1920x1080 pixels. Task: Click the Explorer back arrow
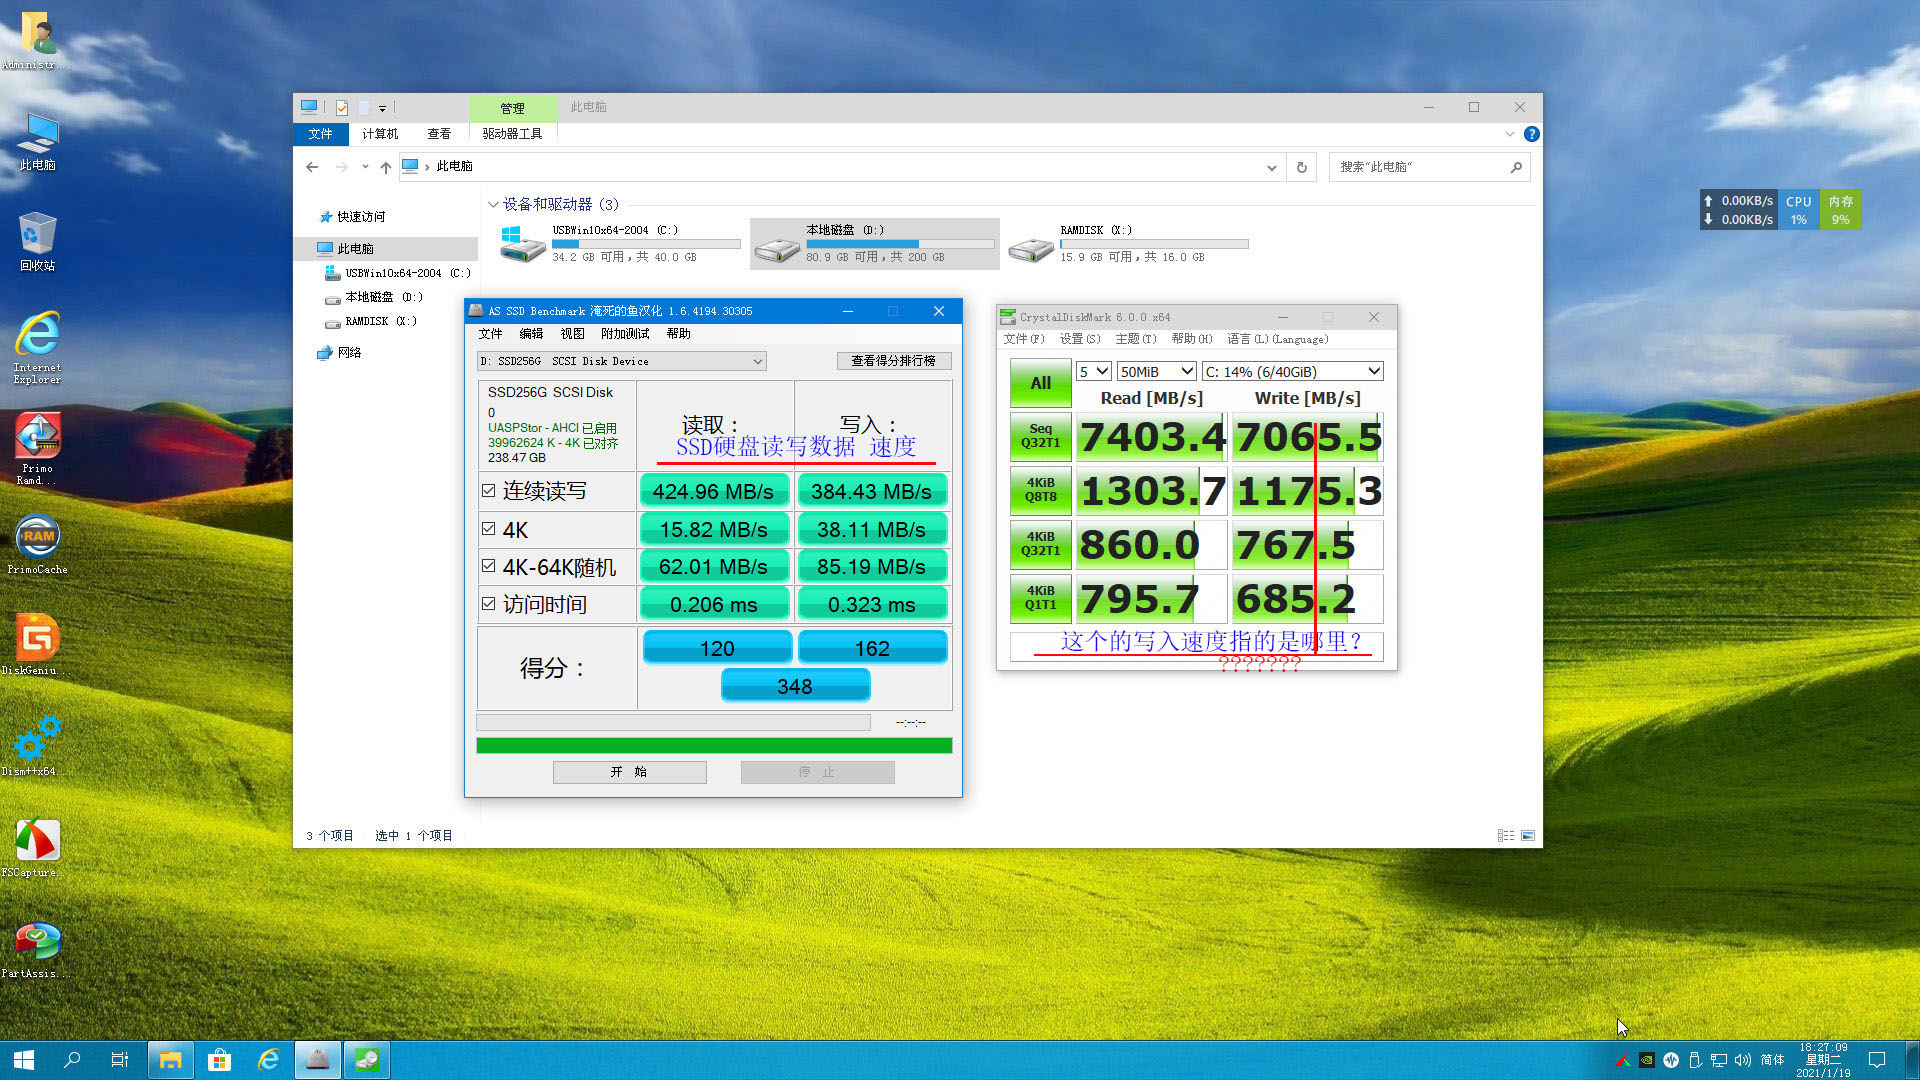point(312,167)
